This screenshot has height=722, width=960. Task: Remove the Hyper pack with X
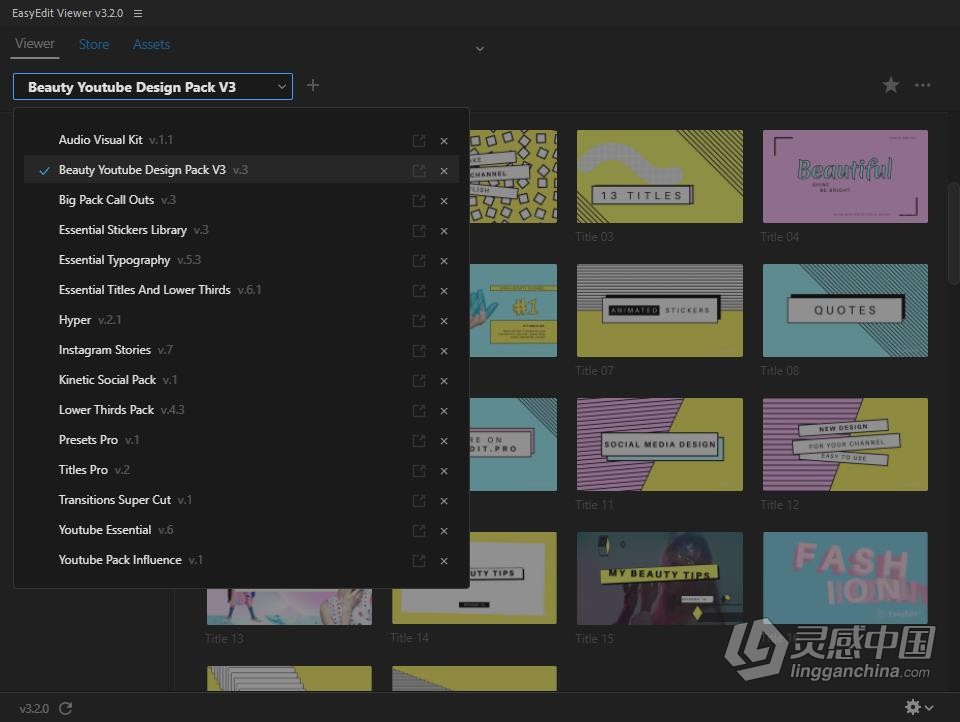[444, 321]
